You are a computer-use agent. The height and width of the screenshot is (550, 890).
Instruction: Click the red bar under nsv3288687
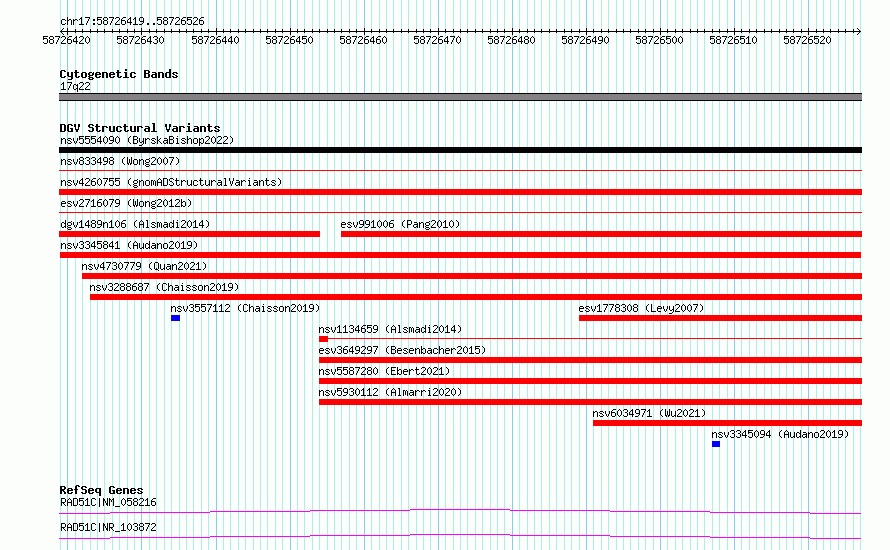click(x=476, y=297)
